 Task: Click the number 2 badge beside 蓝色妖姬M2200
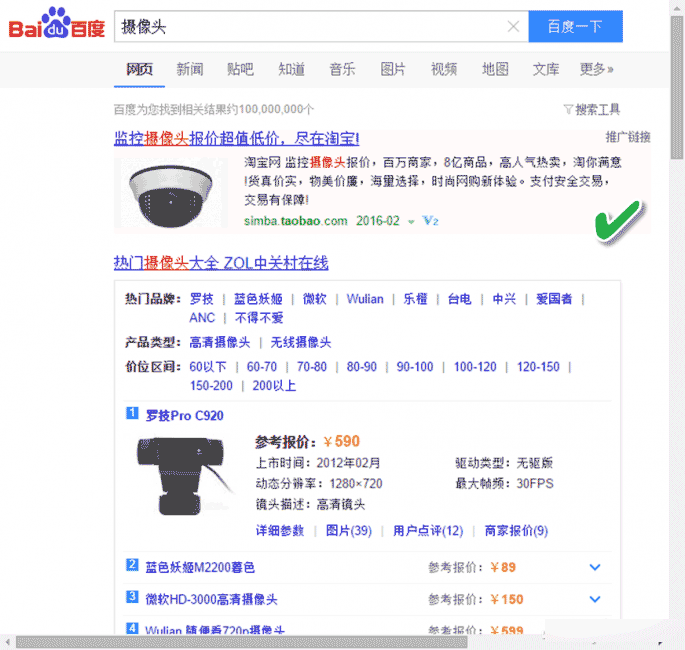point(132,566)
